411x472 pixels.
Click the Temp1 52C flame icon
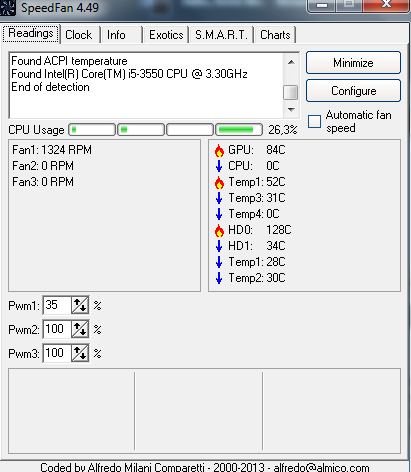(x=219, y=182)
